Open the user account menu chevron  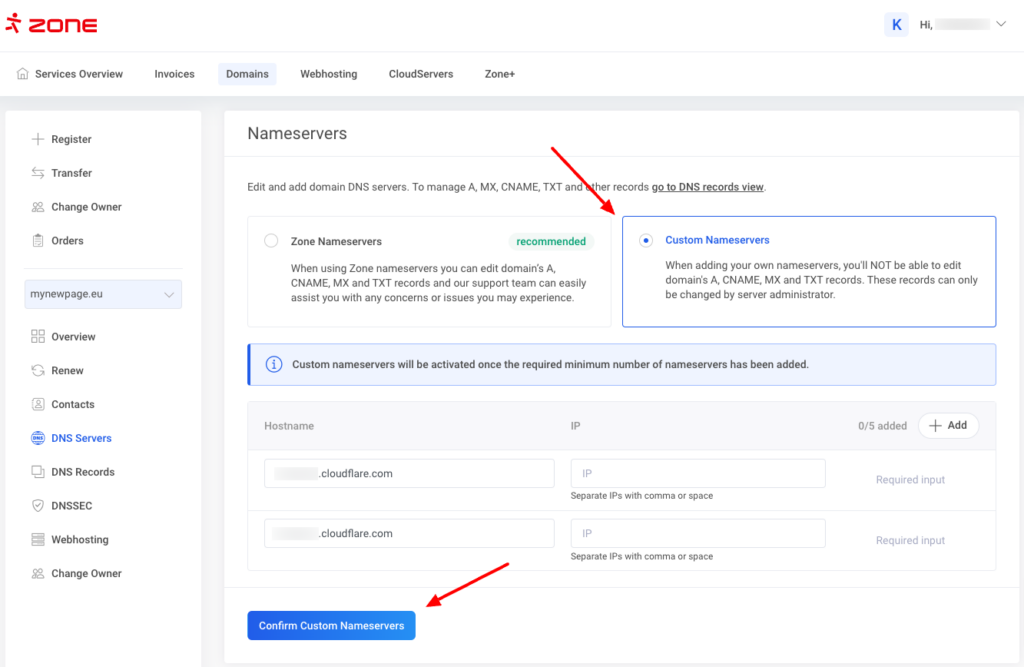1001,24
